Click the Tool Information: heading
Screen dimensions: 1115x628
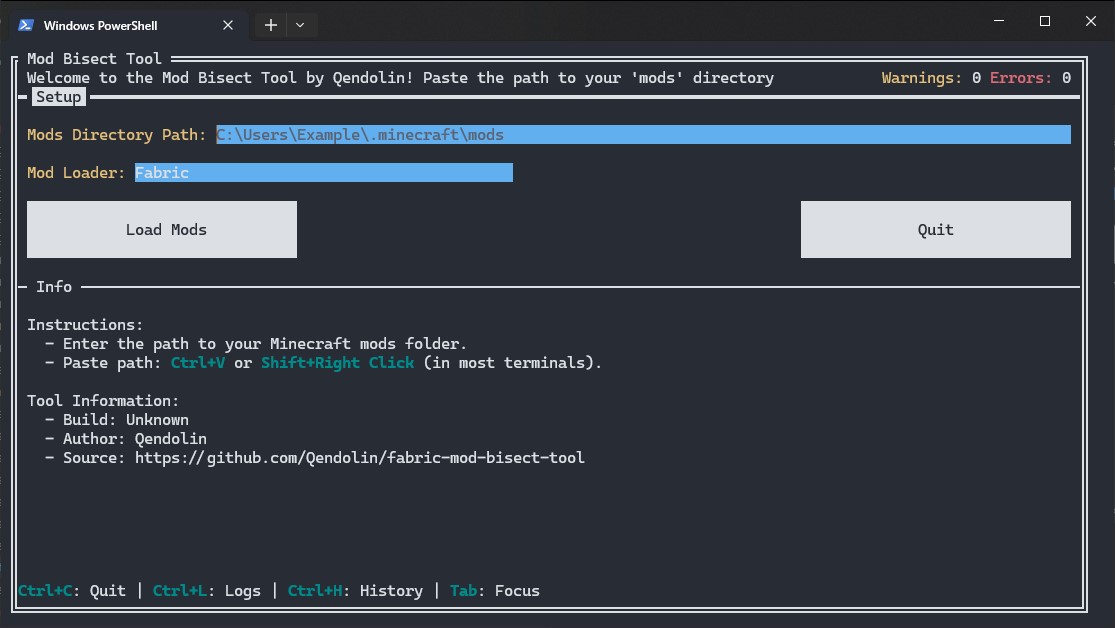coord(103,400)
